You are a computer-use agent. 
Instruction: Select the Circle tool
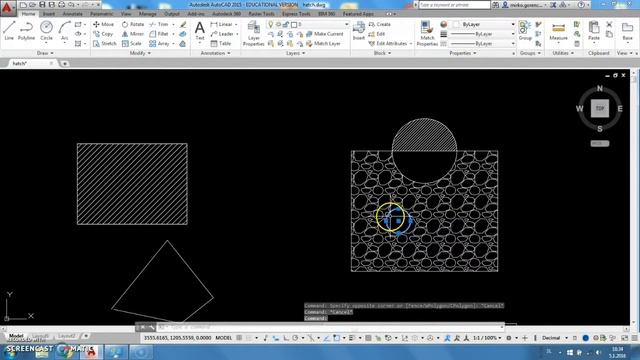(x=46, y=31)
